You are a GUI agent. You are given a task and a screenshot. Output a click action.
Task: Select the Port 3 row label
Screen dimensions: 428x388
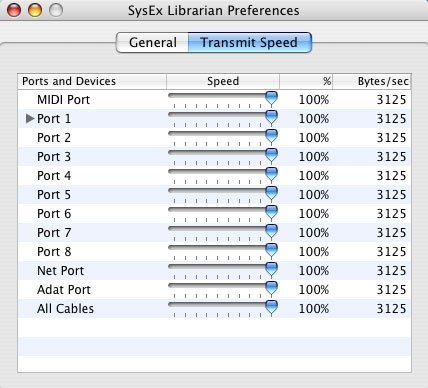54,157
